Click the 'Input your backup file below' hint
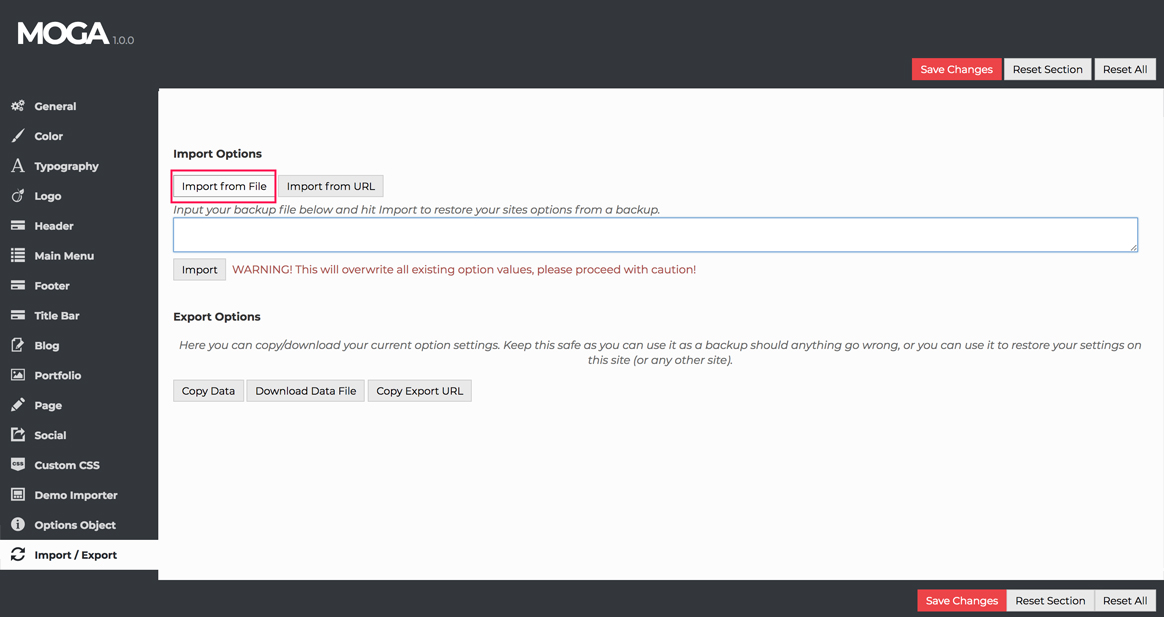The image size is (1164, 617). (416, 209)
